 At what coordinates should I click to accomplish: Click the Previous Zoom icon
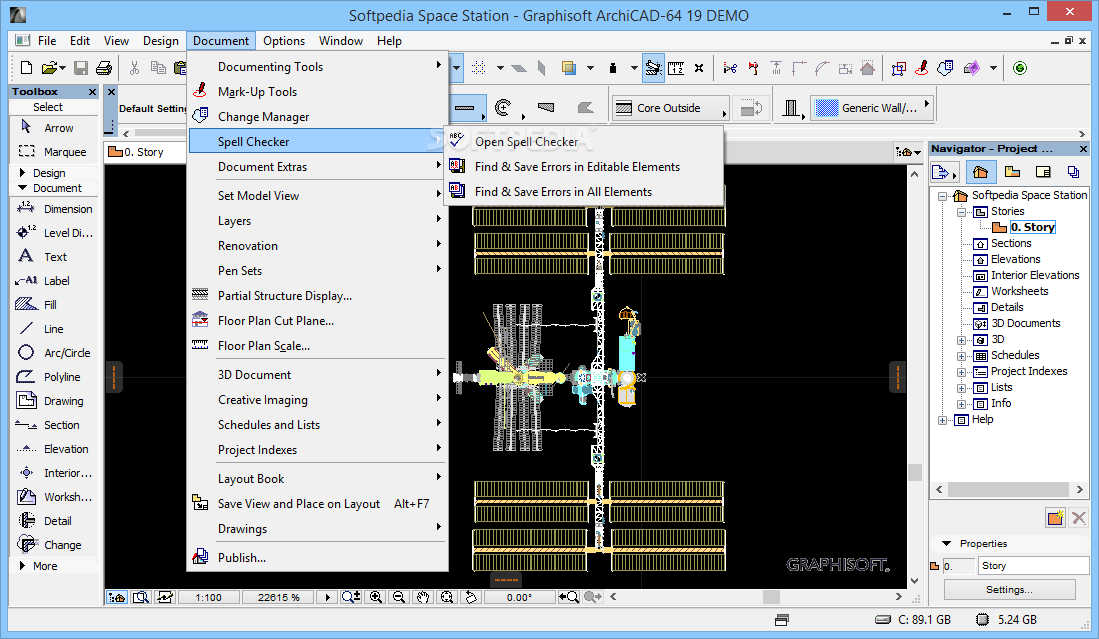point(569,597)
